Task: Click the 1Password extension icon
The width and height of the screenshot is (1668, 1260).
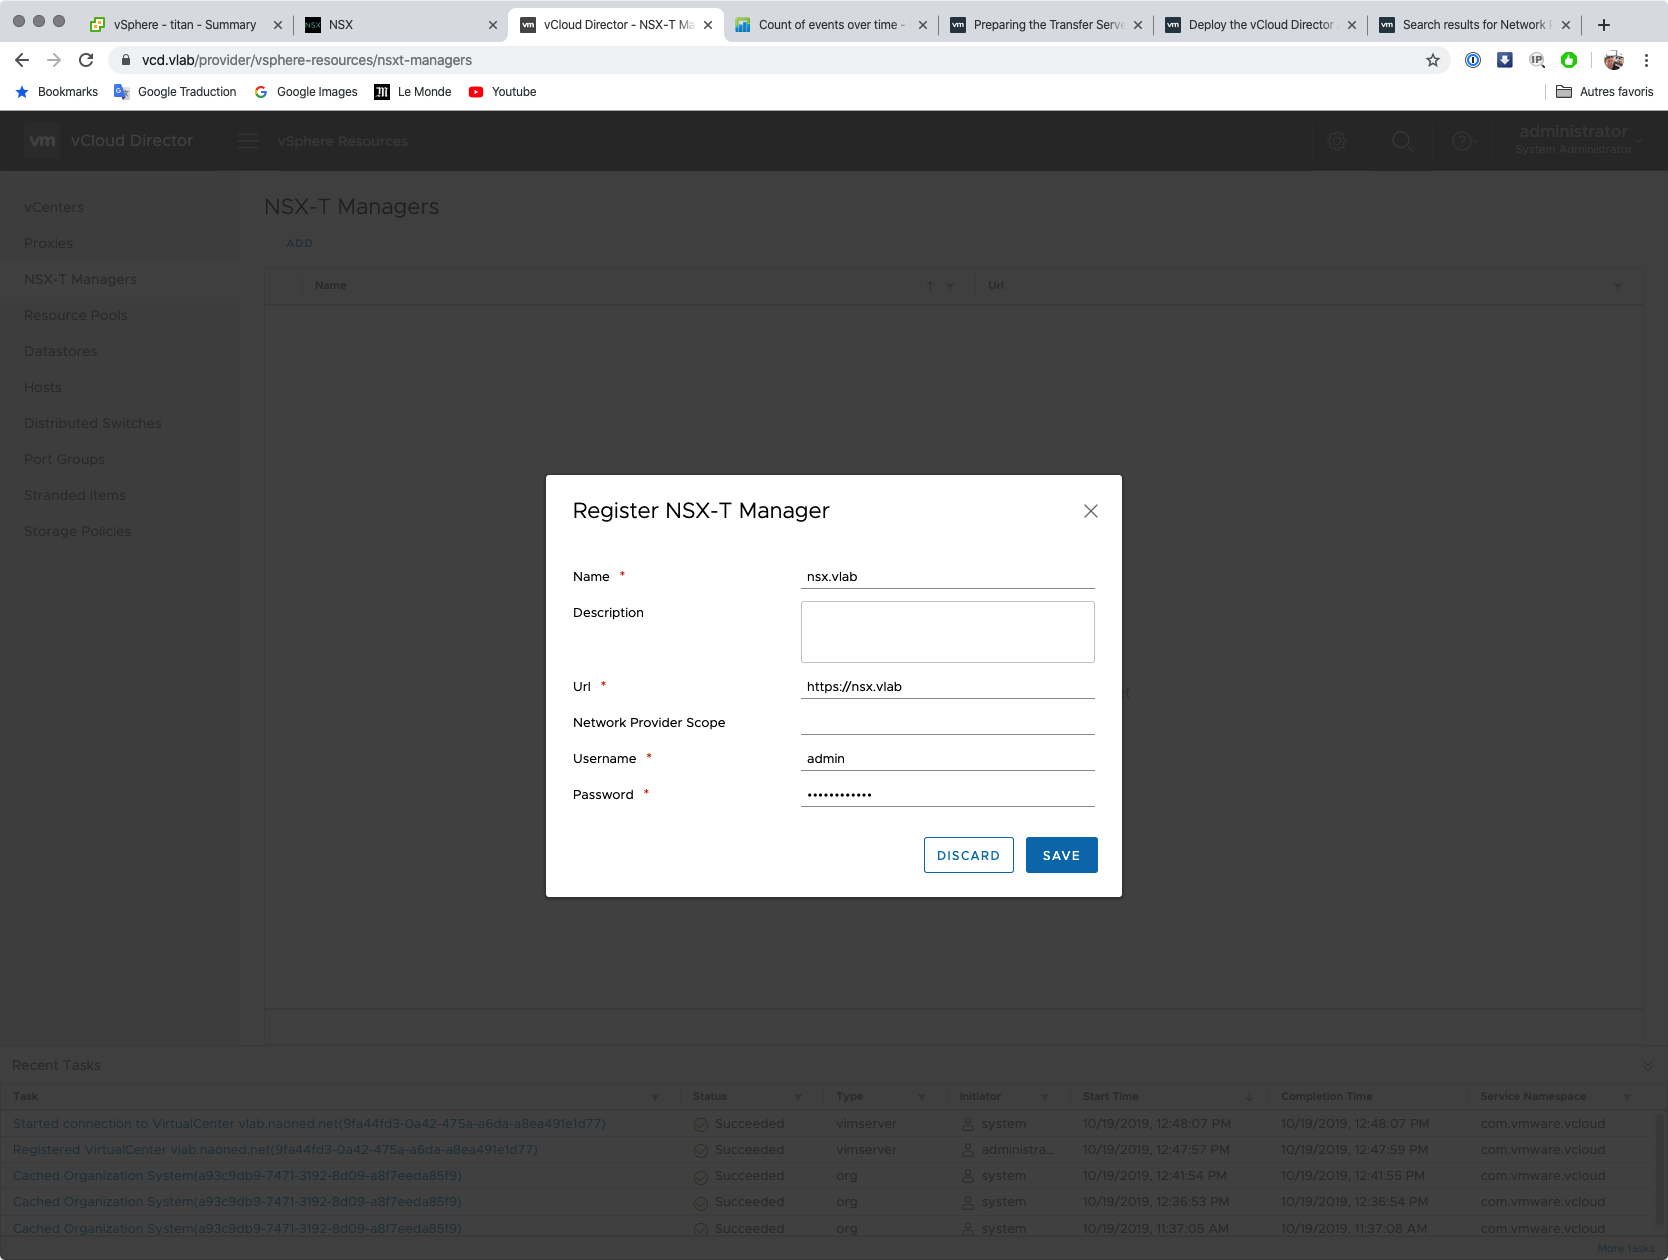Action: (x=1473, y=60)
